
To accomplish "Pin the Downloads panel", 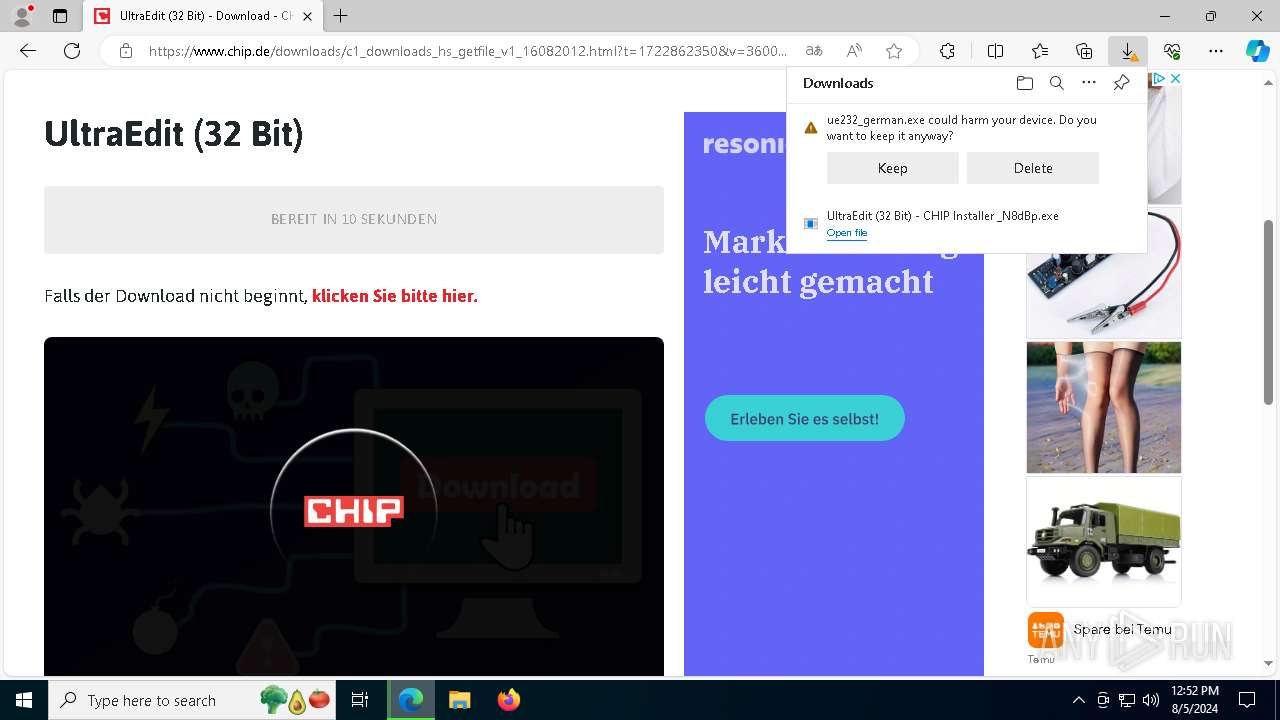I will [x=1121, y=83].
